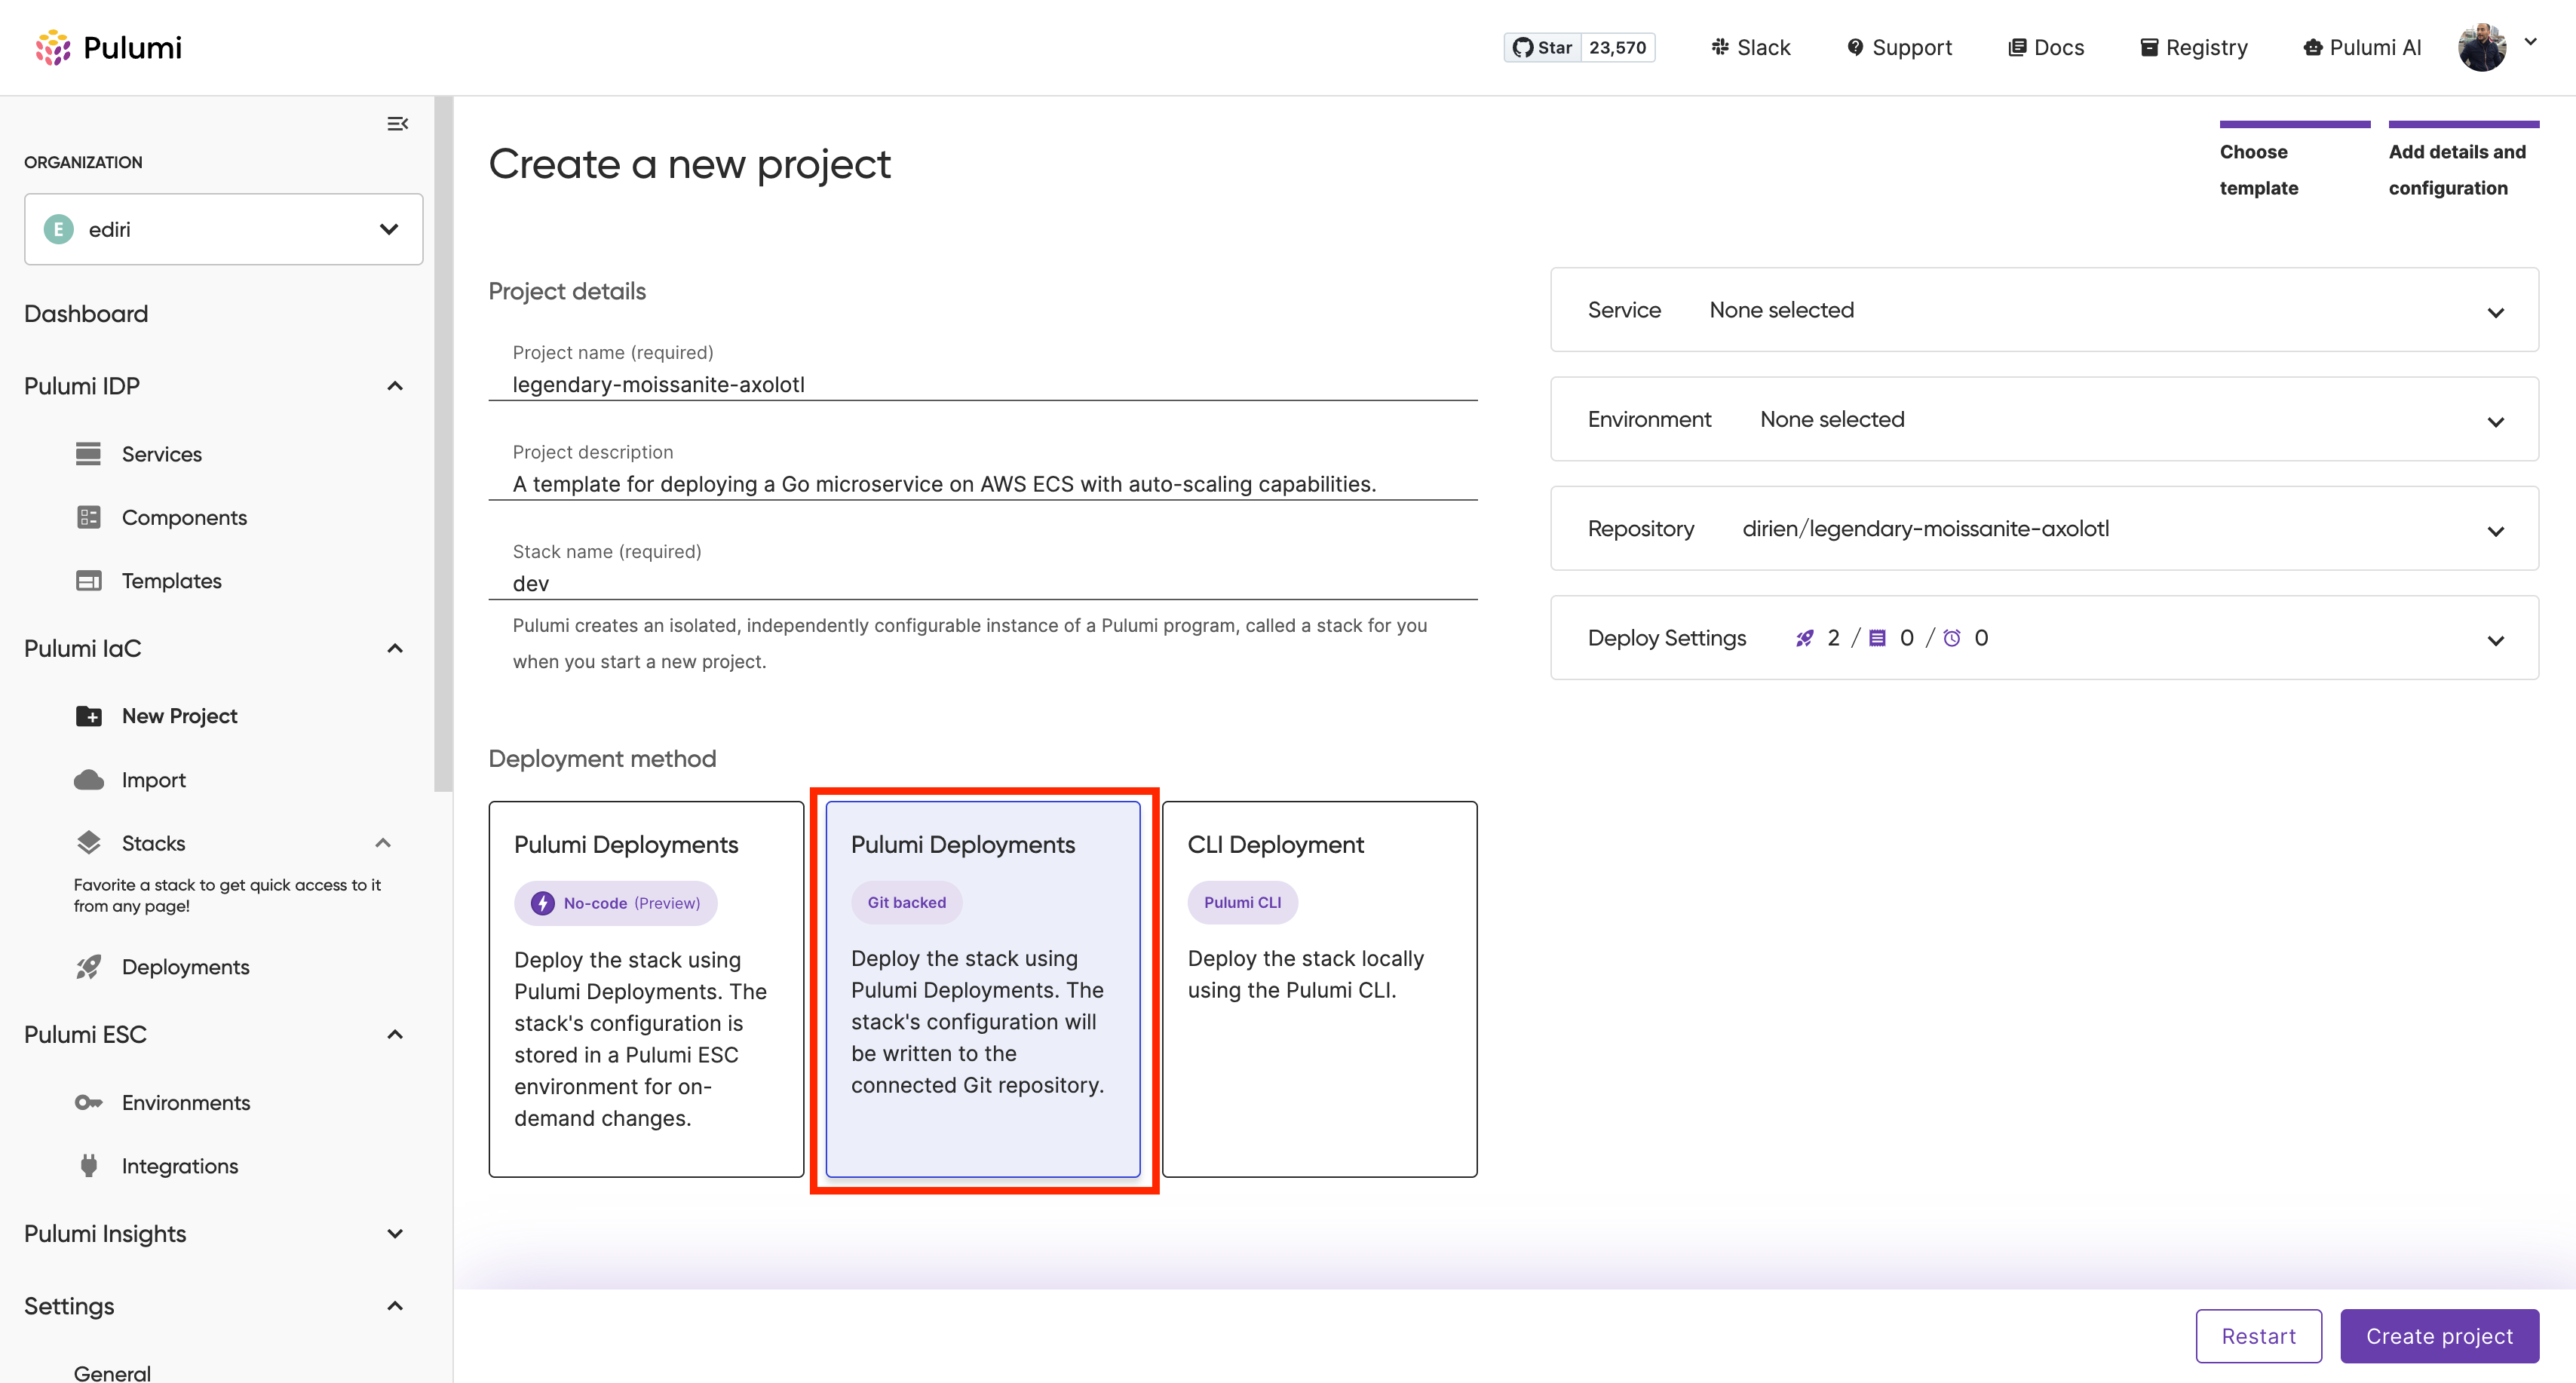The width and height of the screenshot is (2576, 1383).
Task: Open the Support link
Action: 1899,47
